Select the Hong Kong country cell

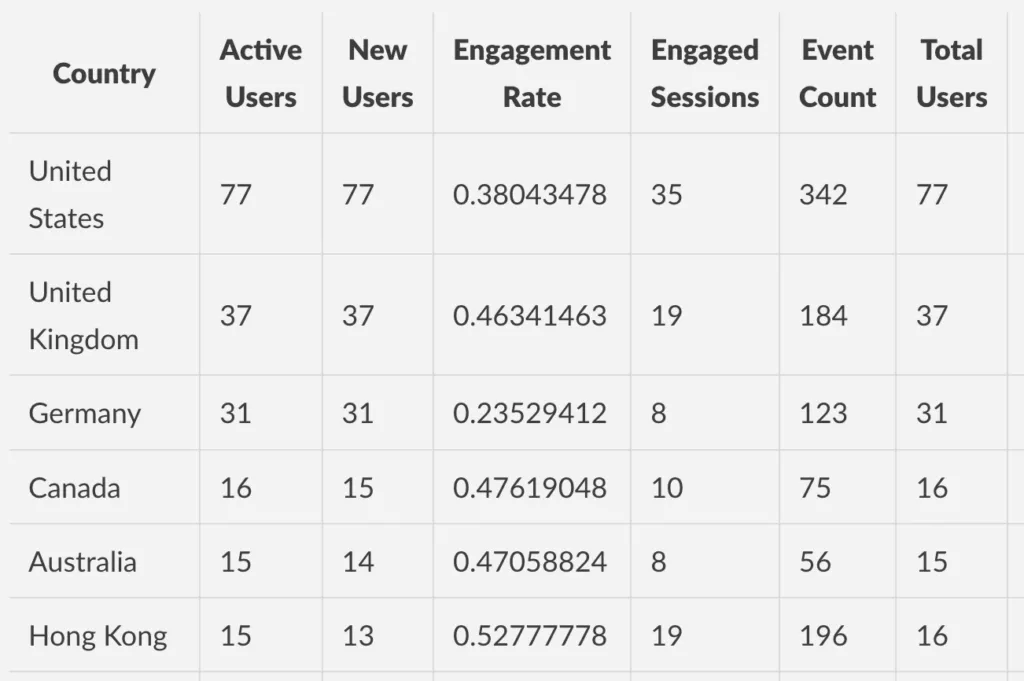[x=98, y=636]
